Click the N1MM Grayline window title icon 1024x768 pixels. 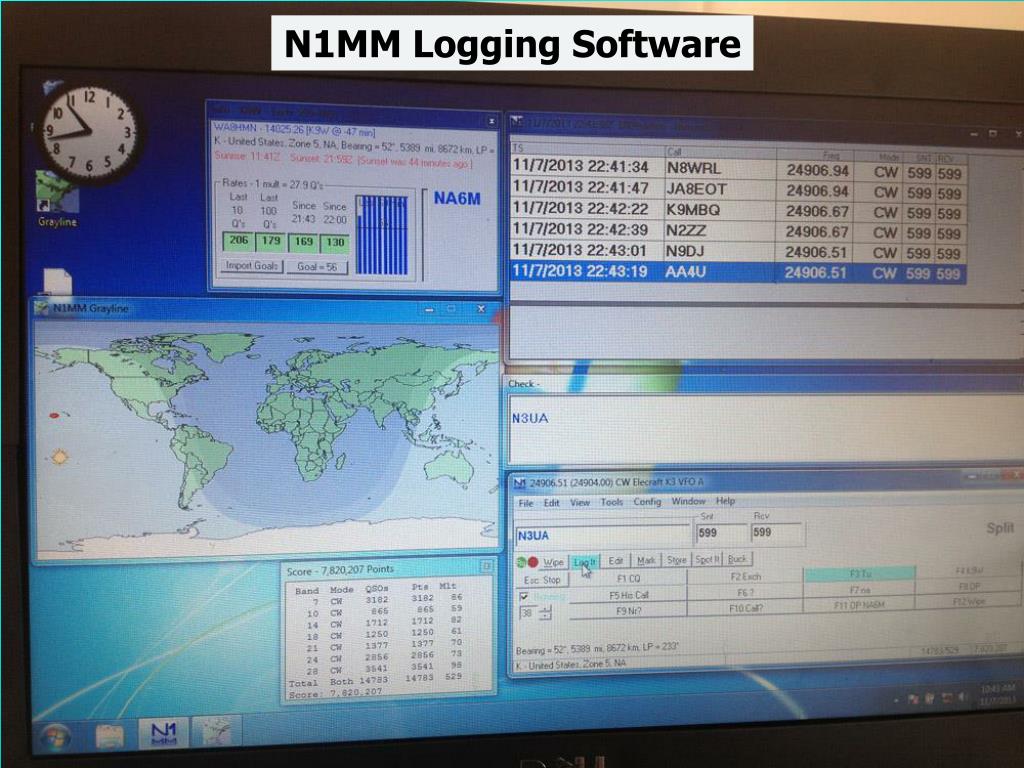click(42, 308)
